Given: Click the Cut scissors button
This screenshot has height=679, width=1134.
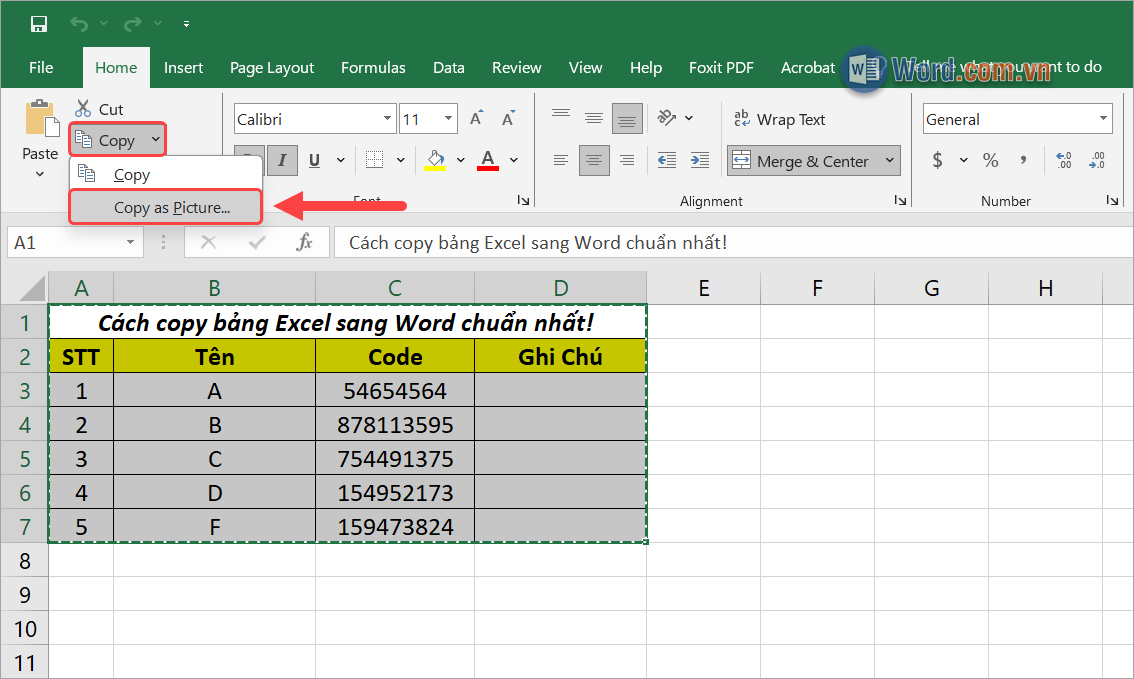Looking at the screenshot, I should (x=99, y=109).
